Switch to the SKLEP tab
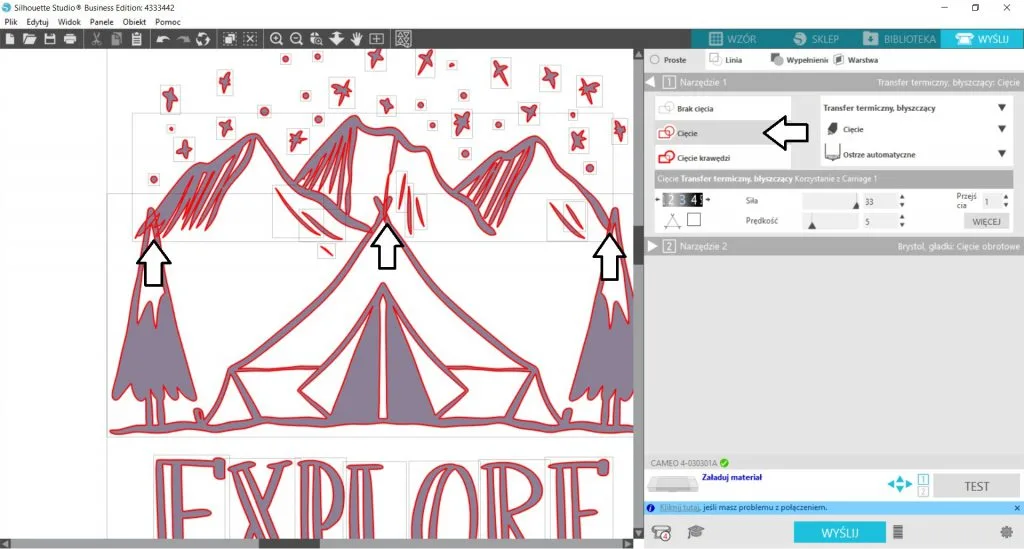 click(x=816, y=39)
